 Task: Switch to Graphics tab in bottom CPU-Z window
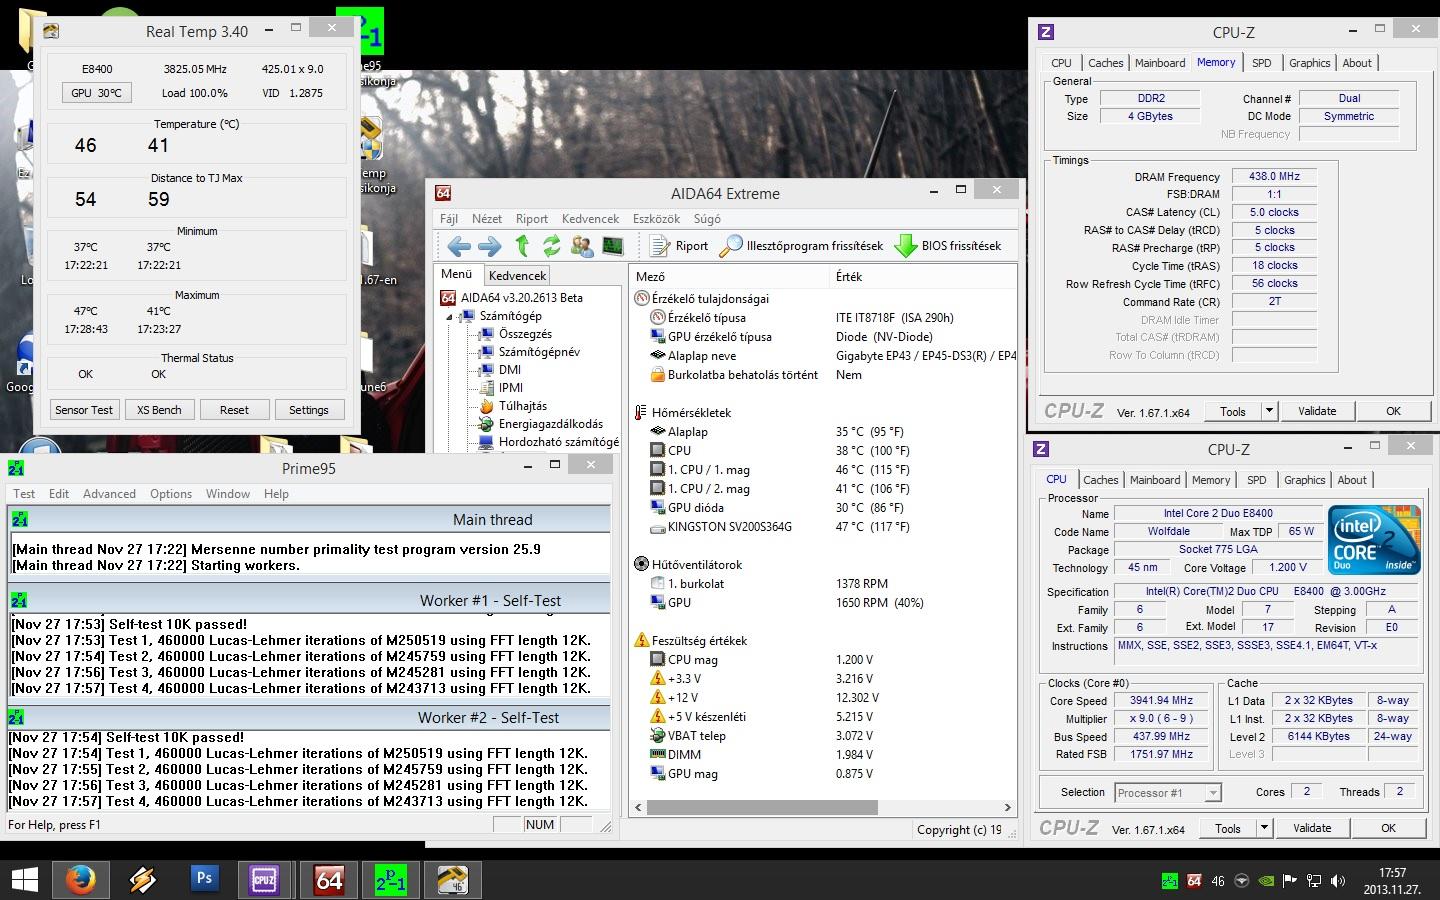coord(1305,480)
